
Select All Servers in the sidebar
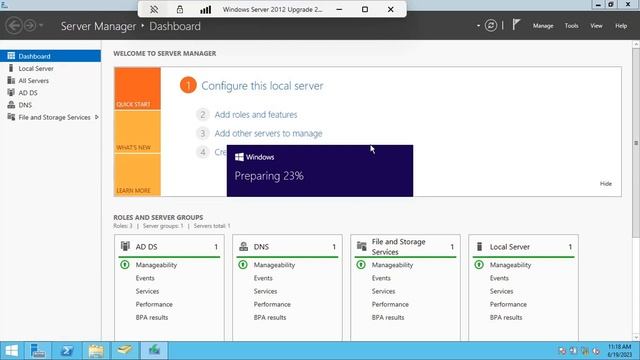click(x=51, y=80)
